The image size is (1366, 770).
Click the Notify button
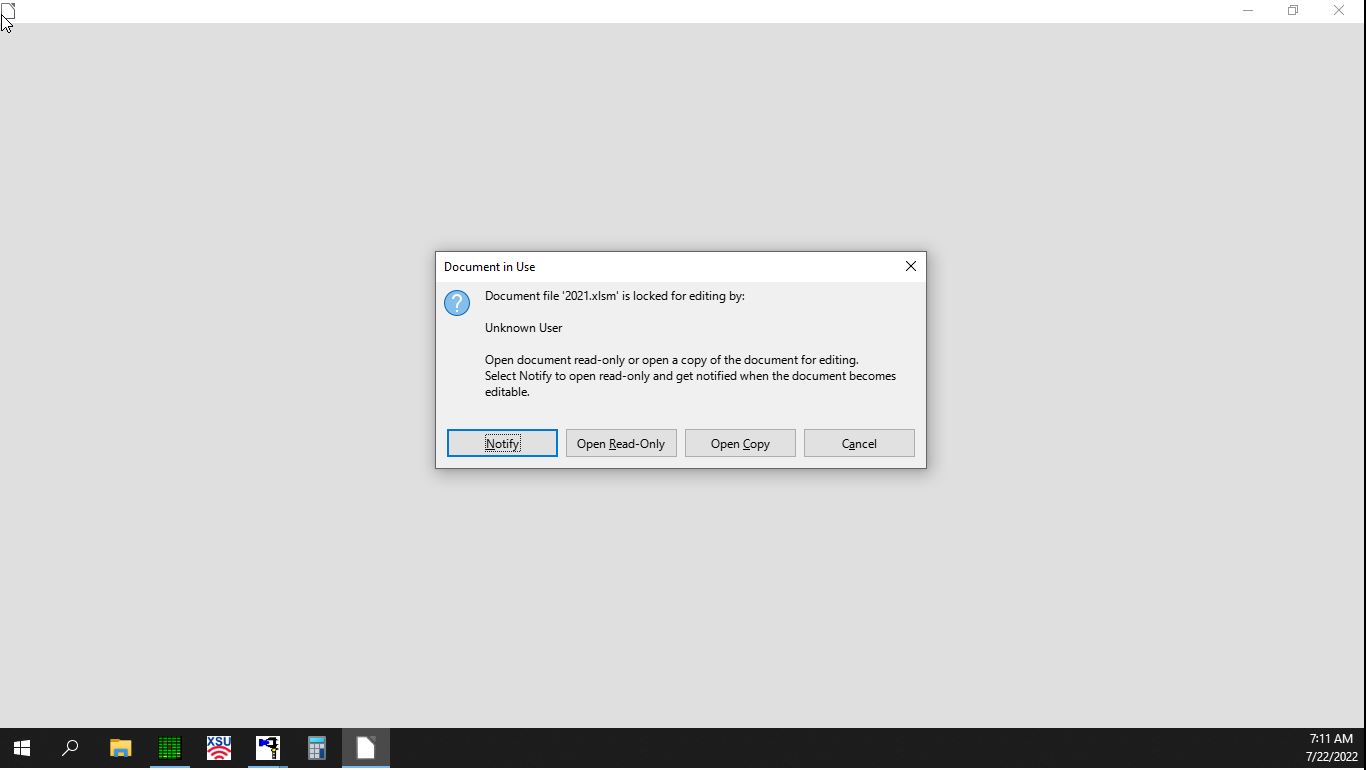pos(502,443)
